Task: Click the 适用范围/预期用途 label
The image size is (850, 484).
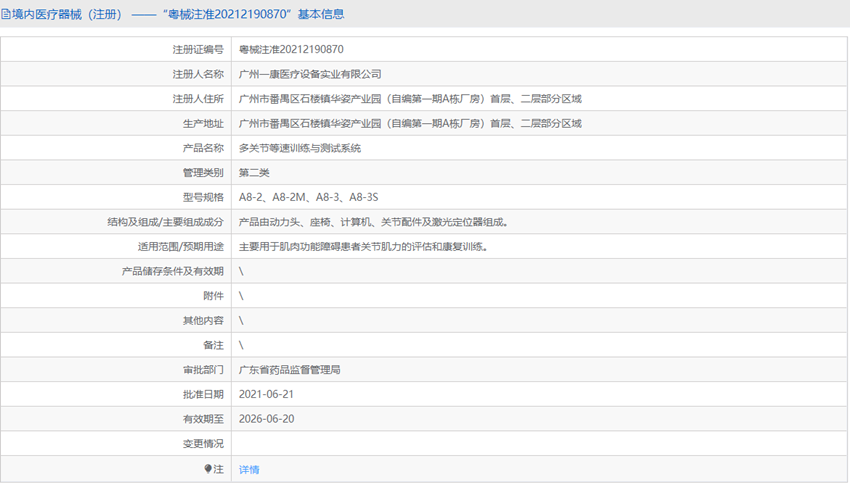Action: pos(181,247)
